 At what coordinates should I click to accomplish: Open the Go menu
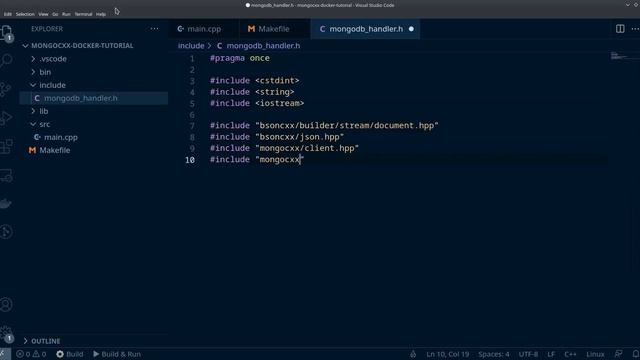[x=55, y=14]
